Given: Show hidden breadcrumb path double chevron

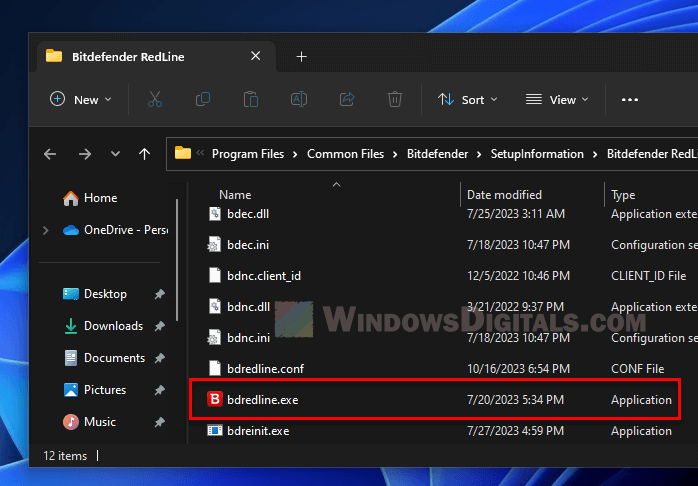Looking at the screenshot, I should 200,153.
